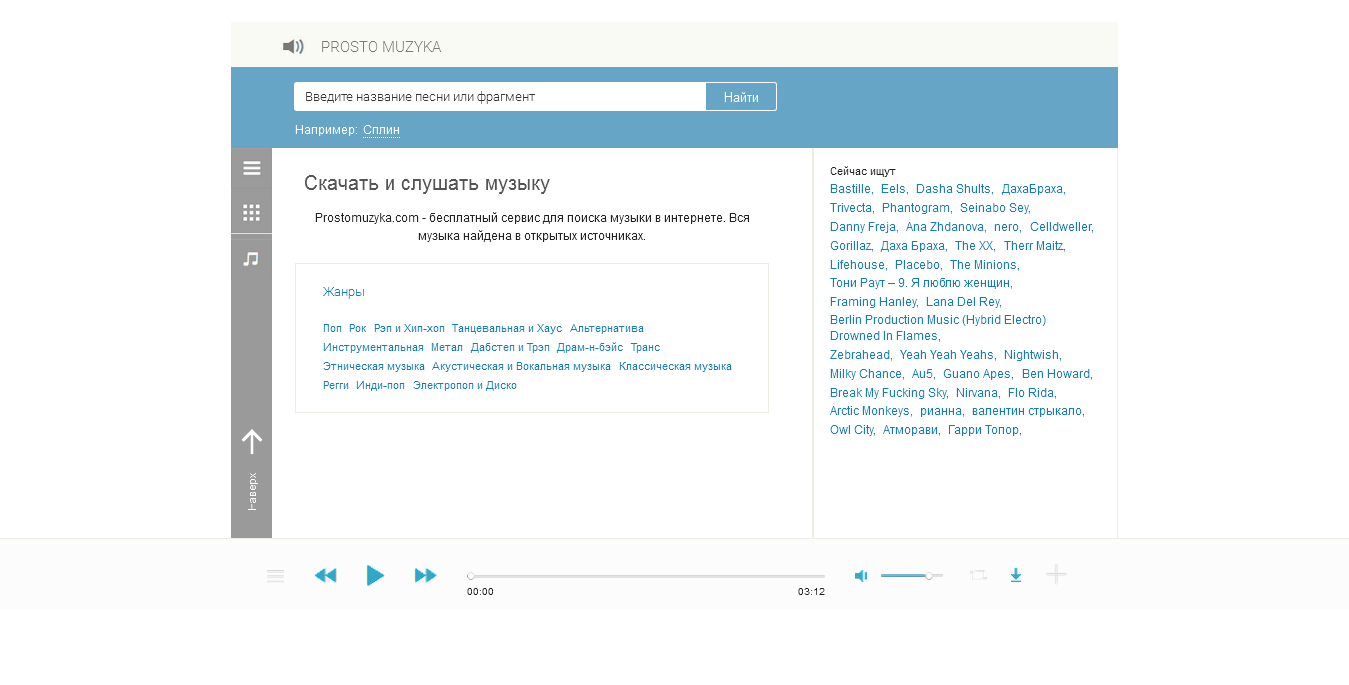Open the Метал genre

[447, 347]
